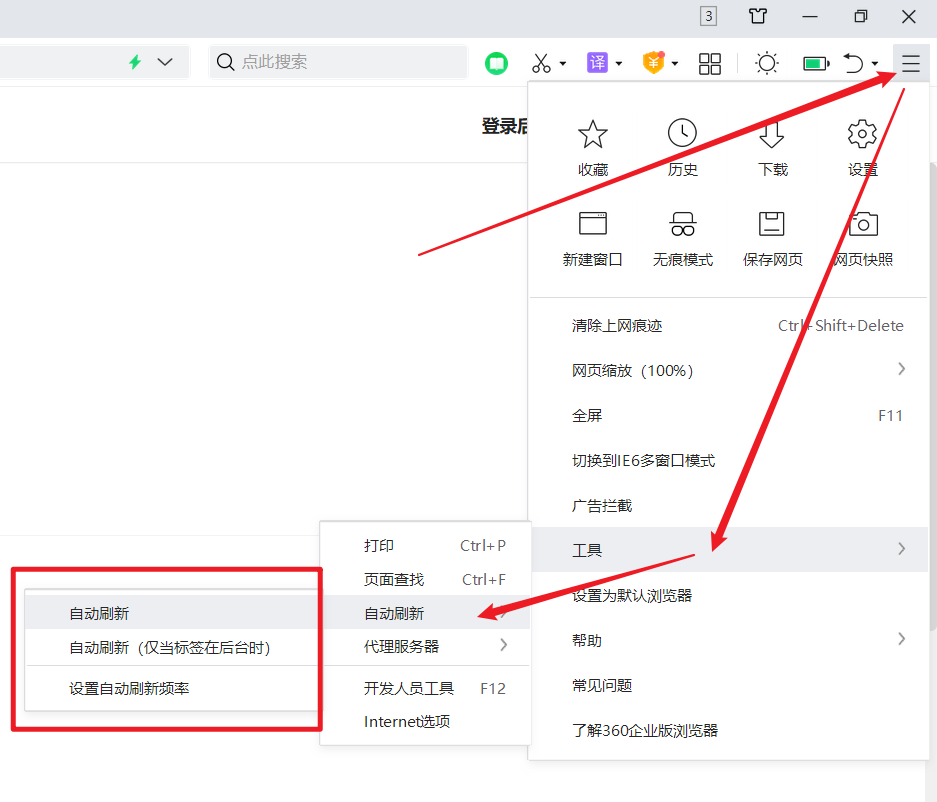The height and width of the screenshot is (802, 937).
Task: Close the browser window
Action: [909, 17]
